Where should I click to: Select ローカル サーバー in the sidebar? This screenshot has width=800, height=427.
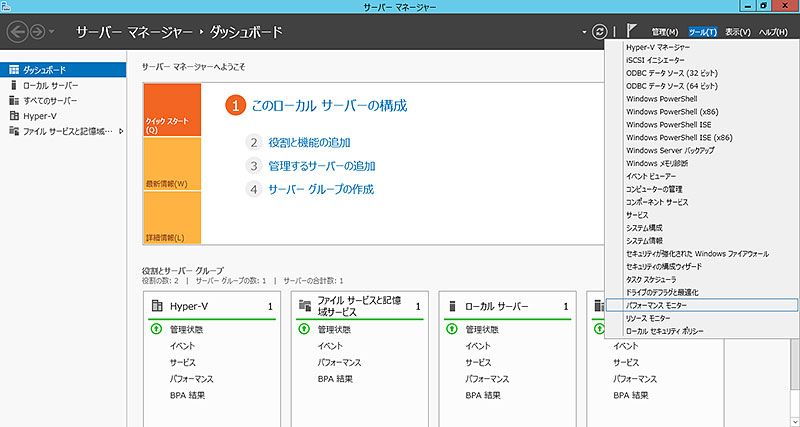click(50, 85)
